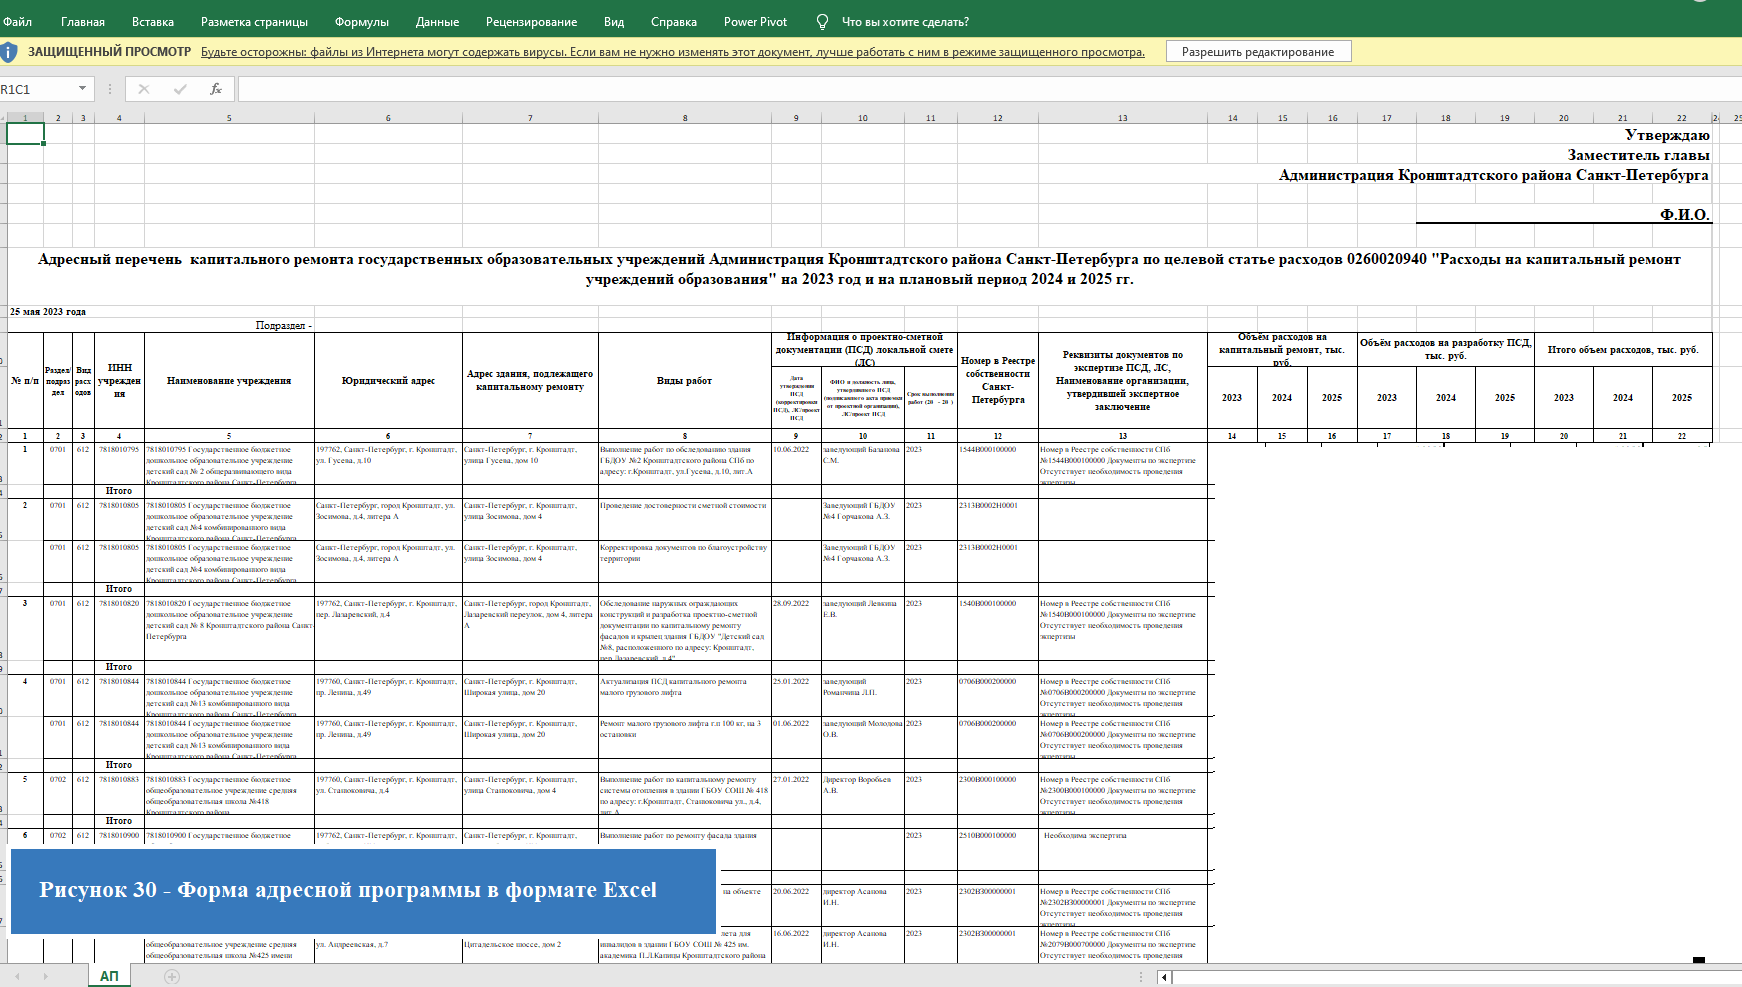The width and height of the screenshot is (1742, 987).
Task: Click the next sheet navigation arrow
Action: (45, 976)
